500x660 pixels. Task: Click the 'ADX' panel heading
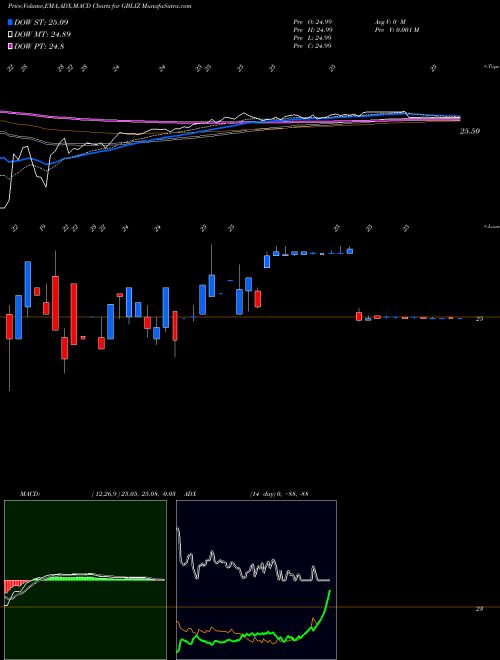tap(190, 493)
